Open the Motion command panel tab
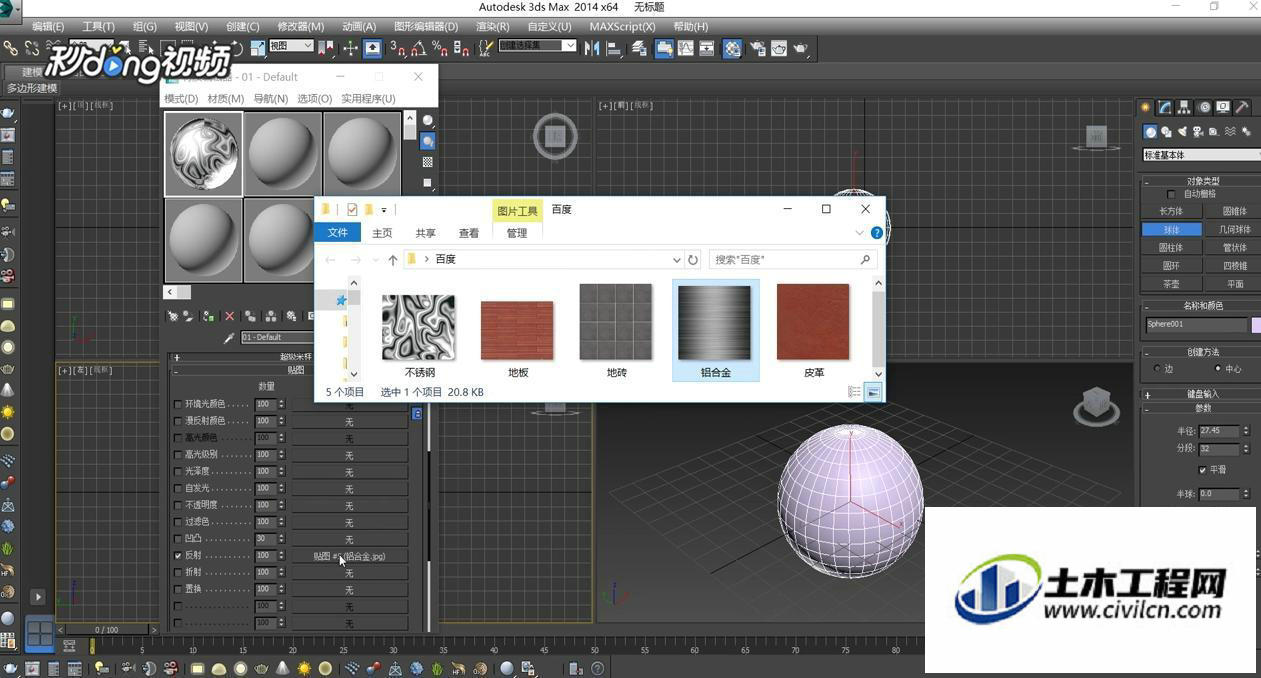 [1204, 107]
